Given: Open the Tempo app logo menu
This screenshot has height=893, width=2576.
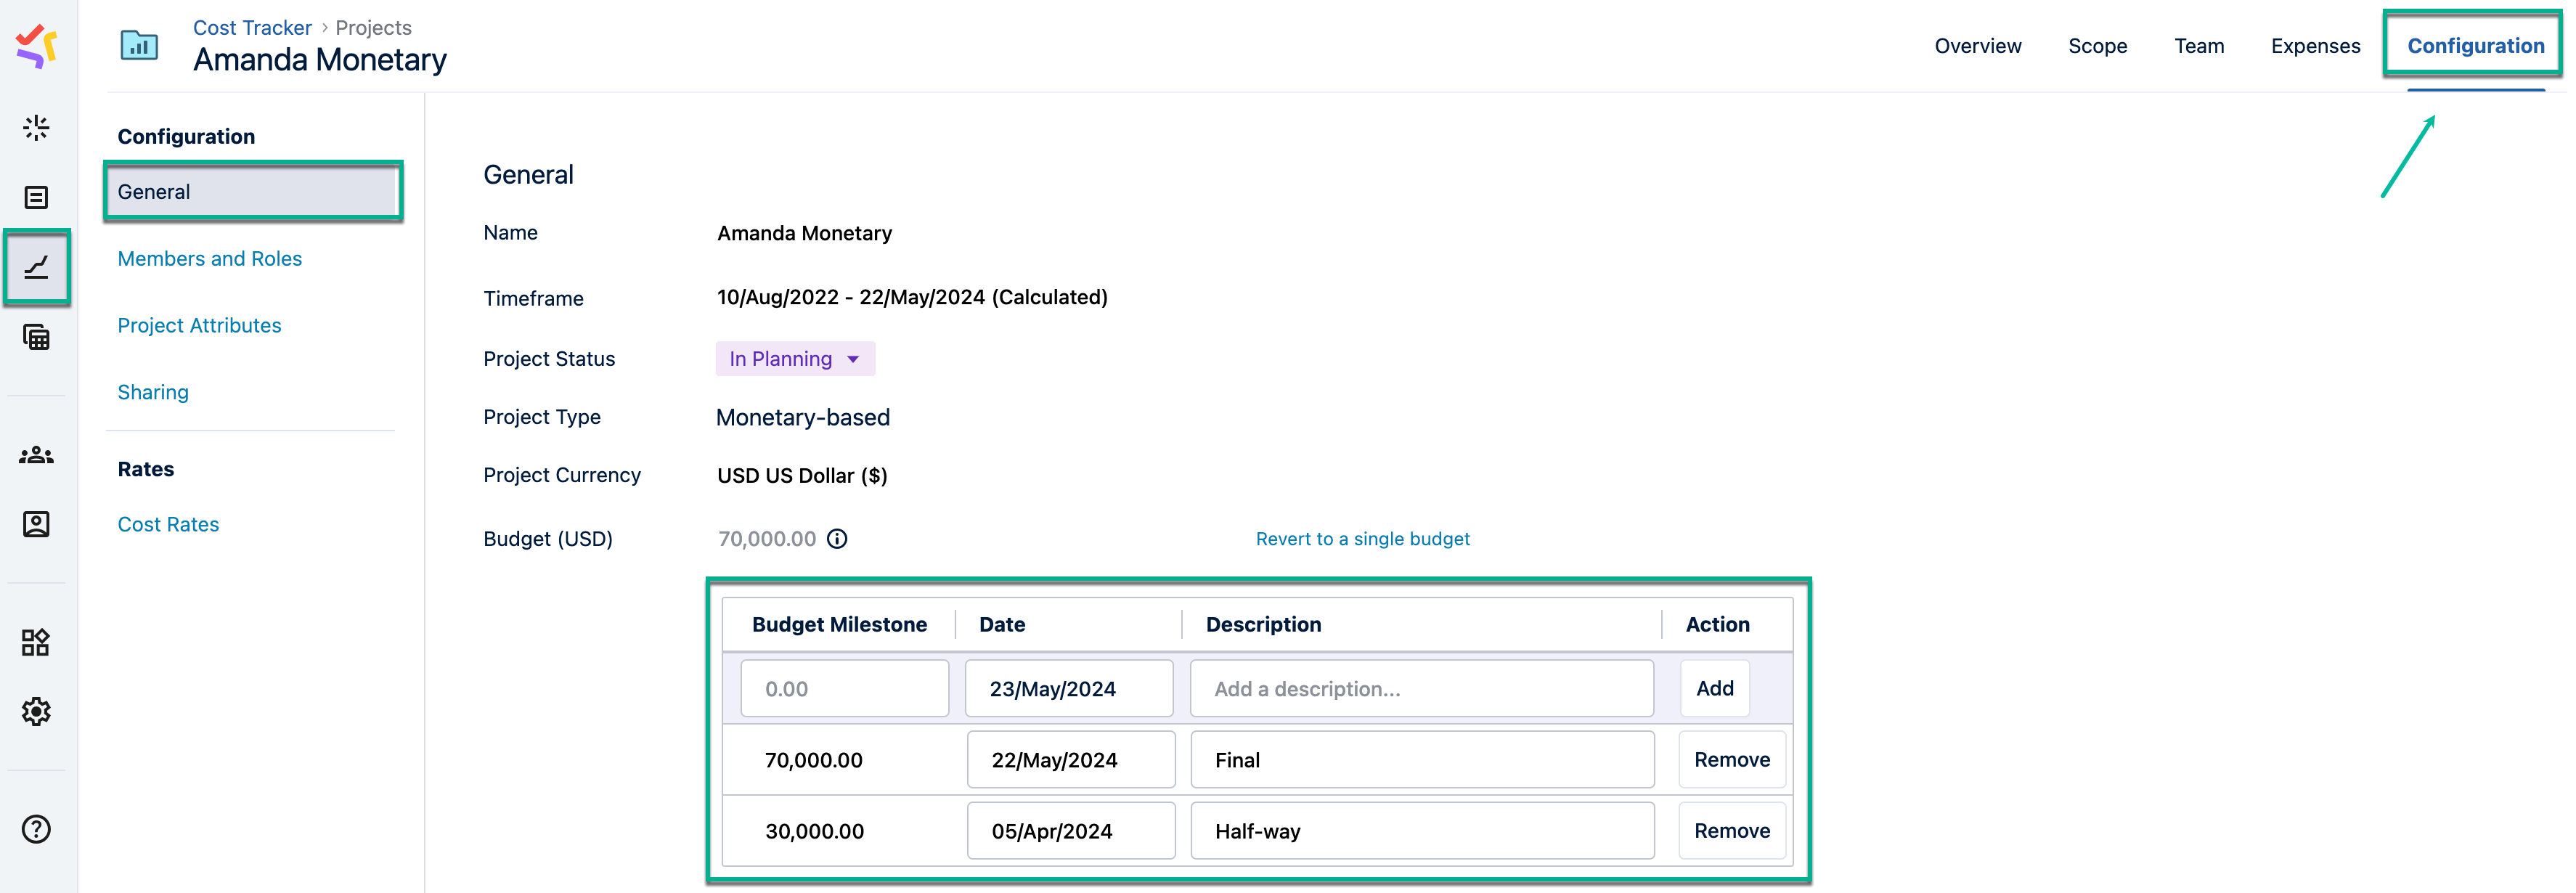Looking at the screenshot, I should (x=36, y=45).
